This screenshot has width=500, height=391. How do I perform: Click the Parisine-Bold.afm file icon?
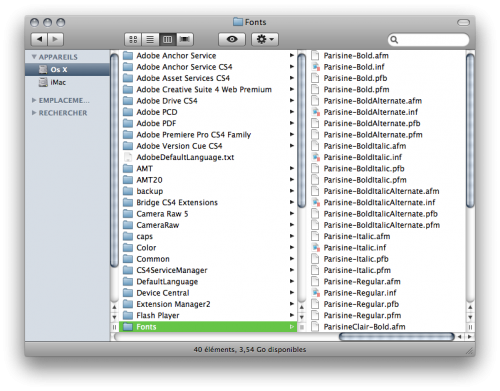[315, 56]
